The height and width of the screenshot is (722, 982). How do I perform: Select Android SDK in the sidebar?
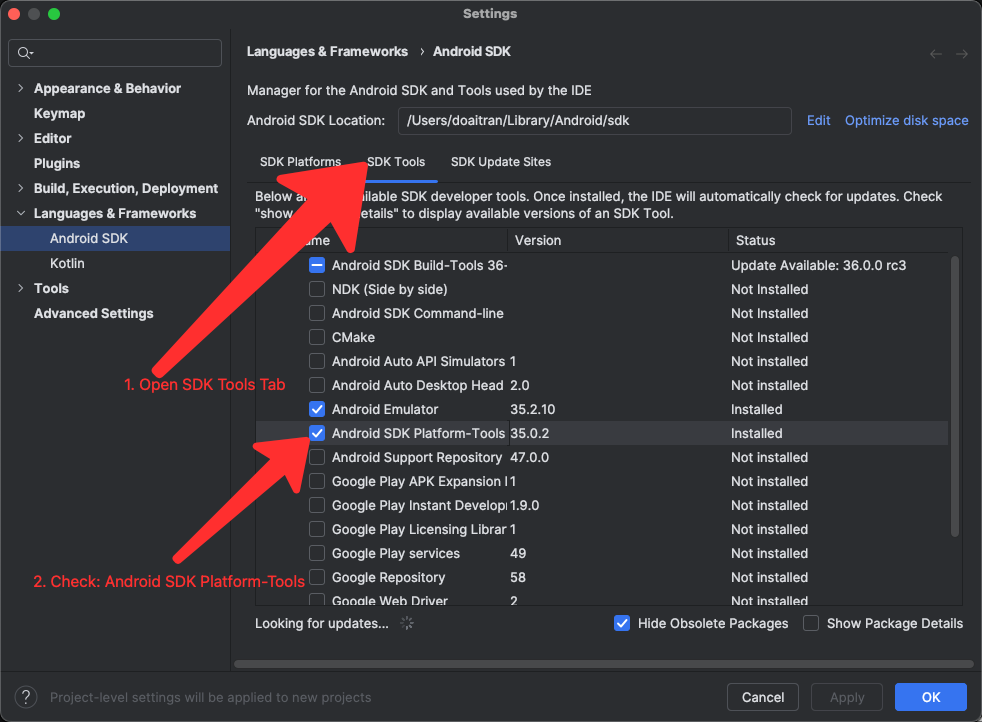tap(115, 239)
